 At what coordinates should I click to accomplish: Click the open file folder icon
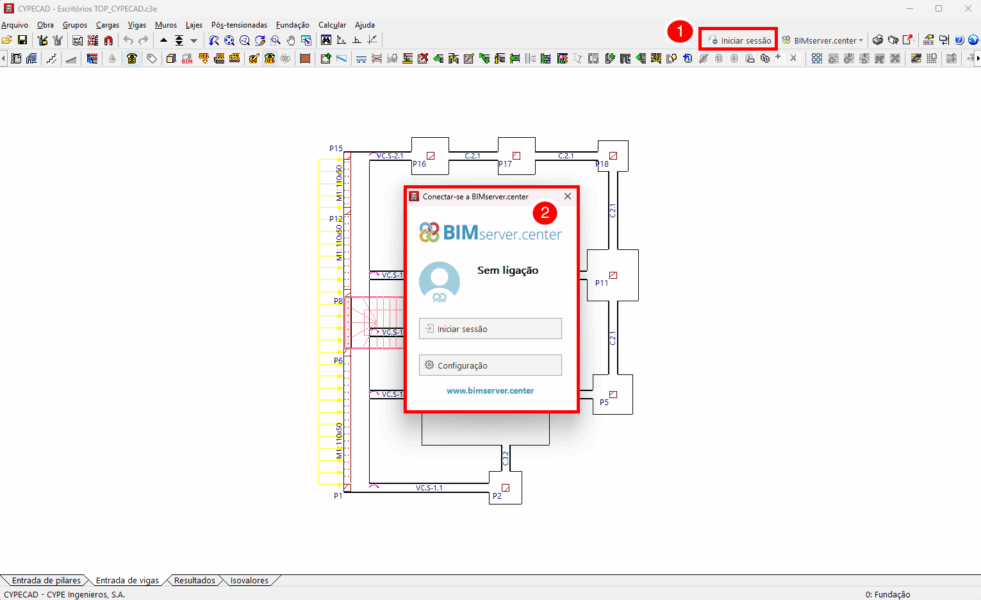coord(7,40)
